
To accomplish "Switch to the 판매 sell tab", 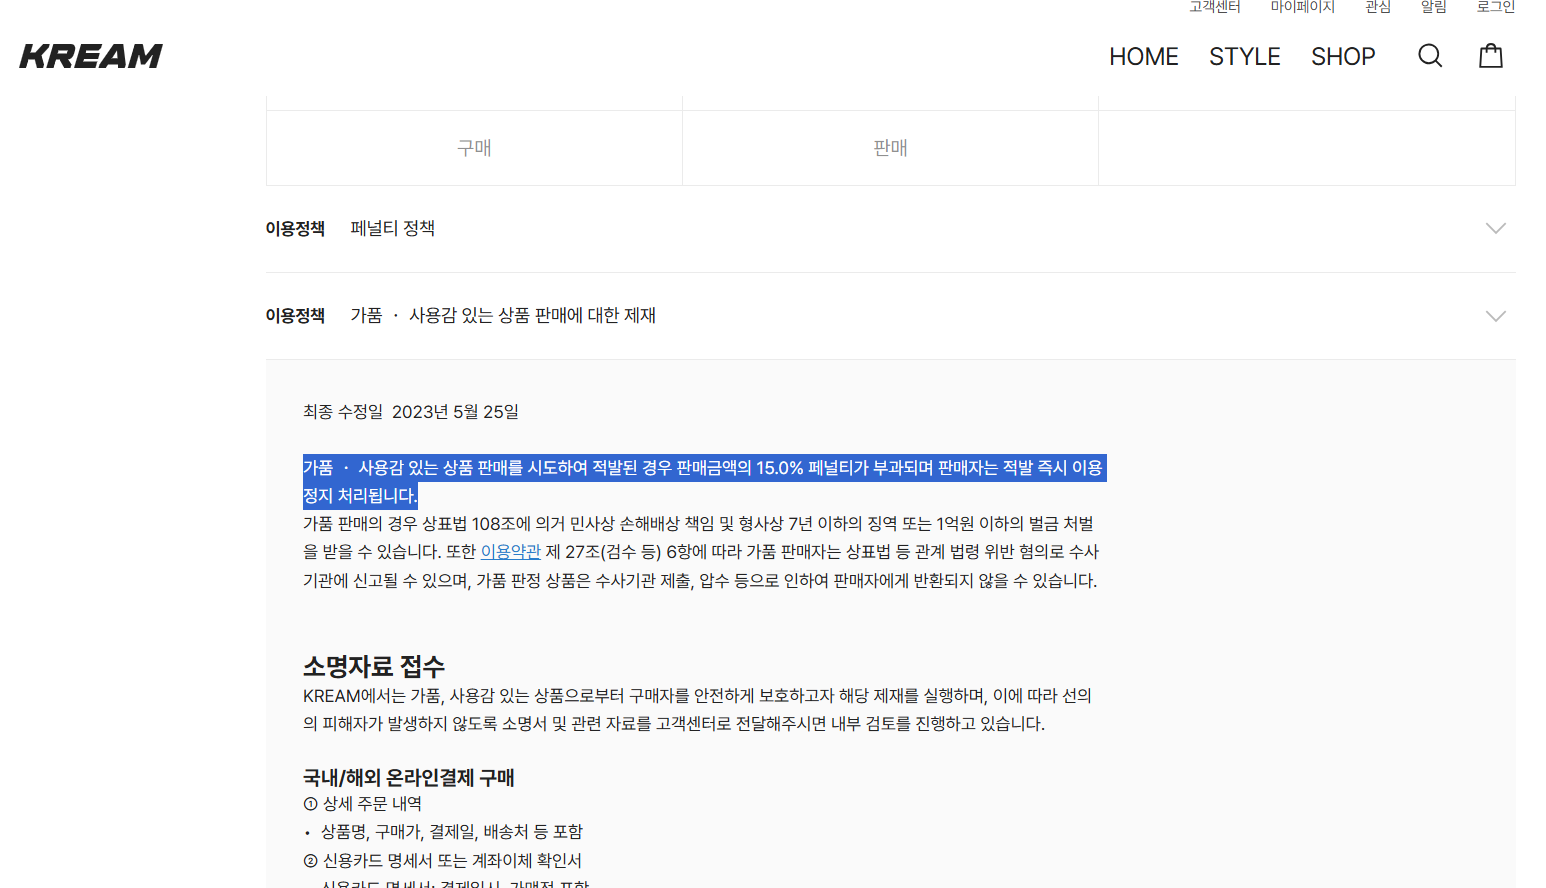I will [x=890, y=147].
